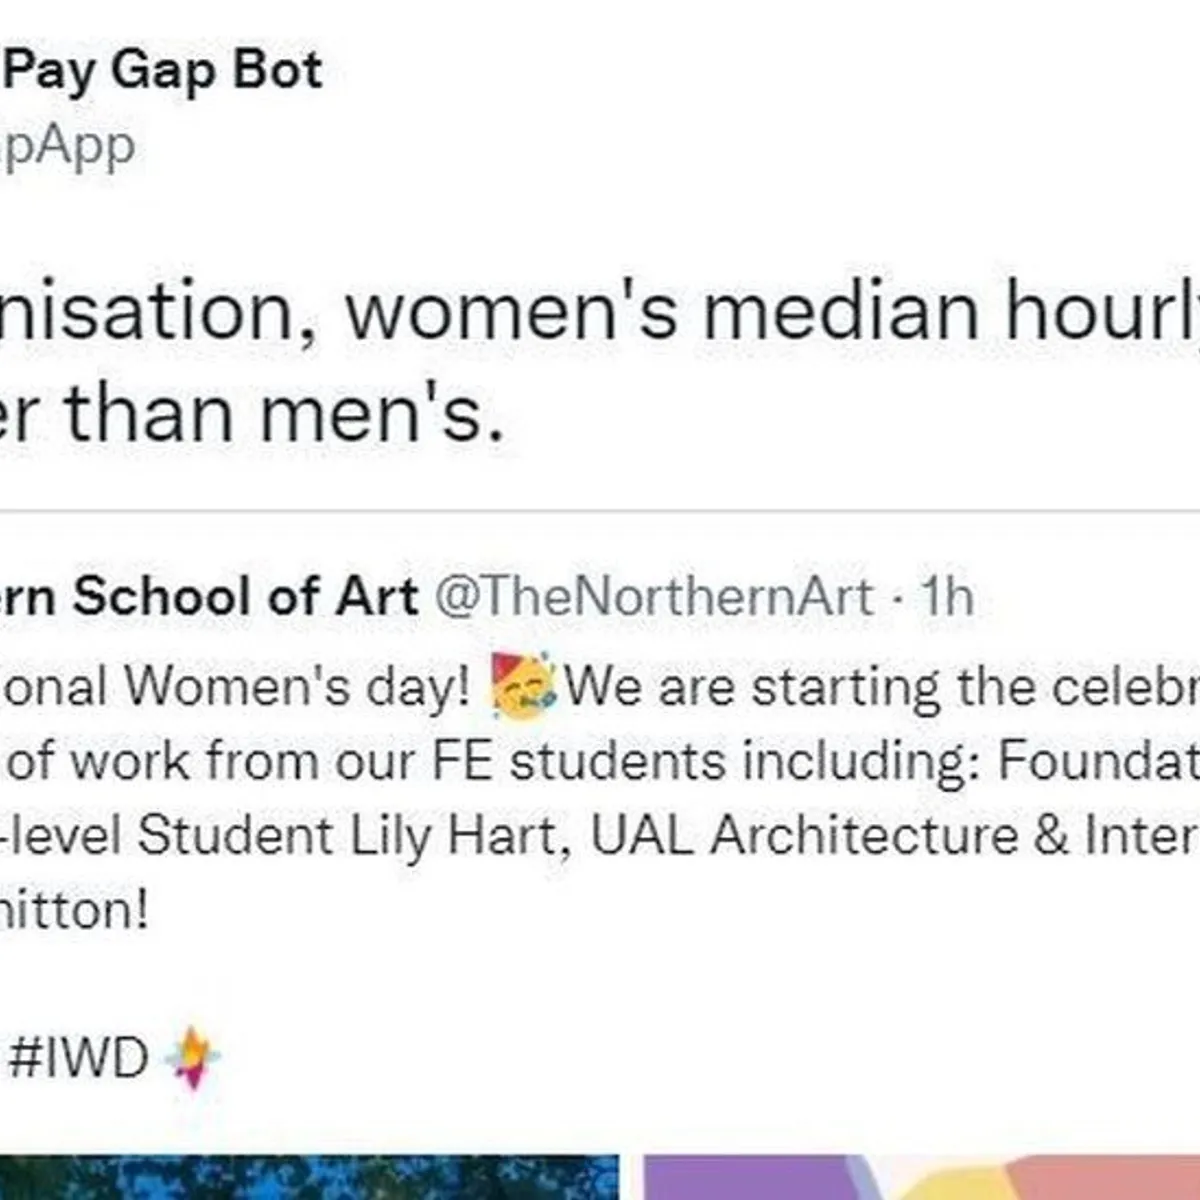
Task: Click the Student Lily Hart text
Action: (x=355, y=836)
